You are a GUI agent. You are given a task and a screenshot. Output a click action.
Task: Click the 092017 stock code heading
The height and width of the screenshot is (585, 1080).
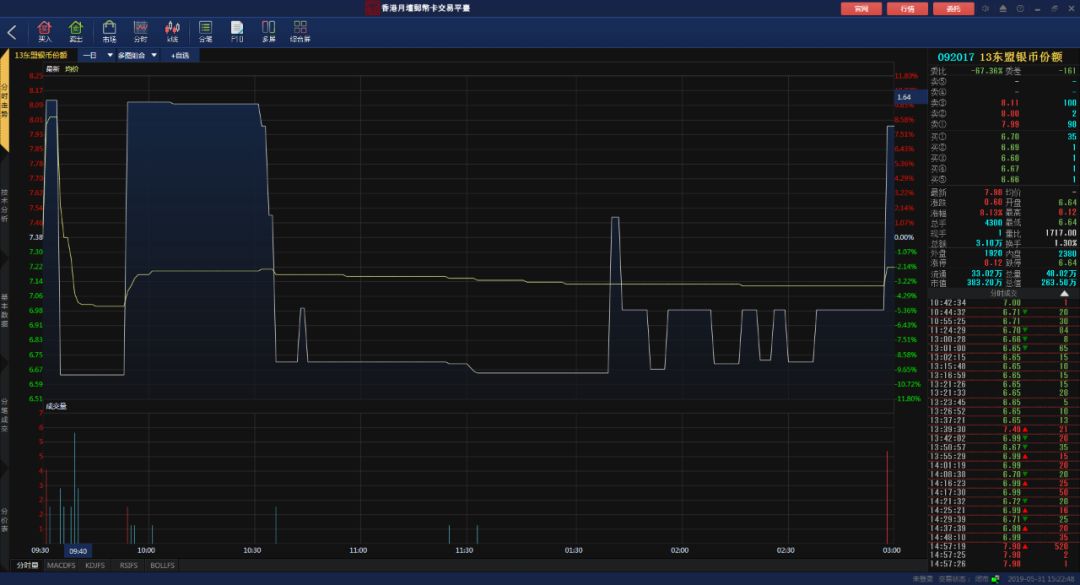(956, 57)
